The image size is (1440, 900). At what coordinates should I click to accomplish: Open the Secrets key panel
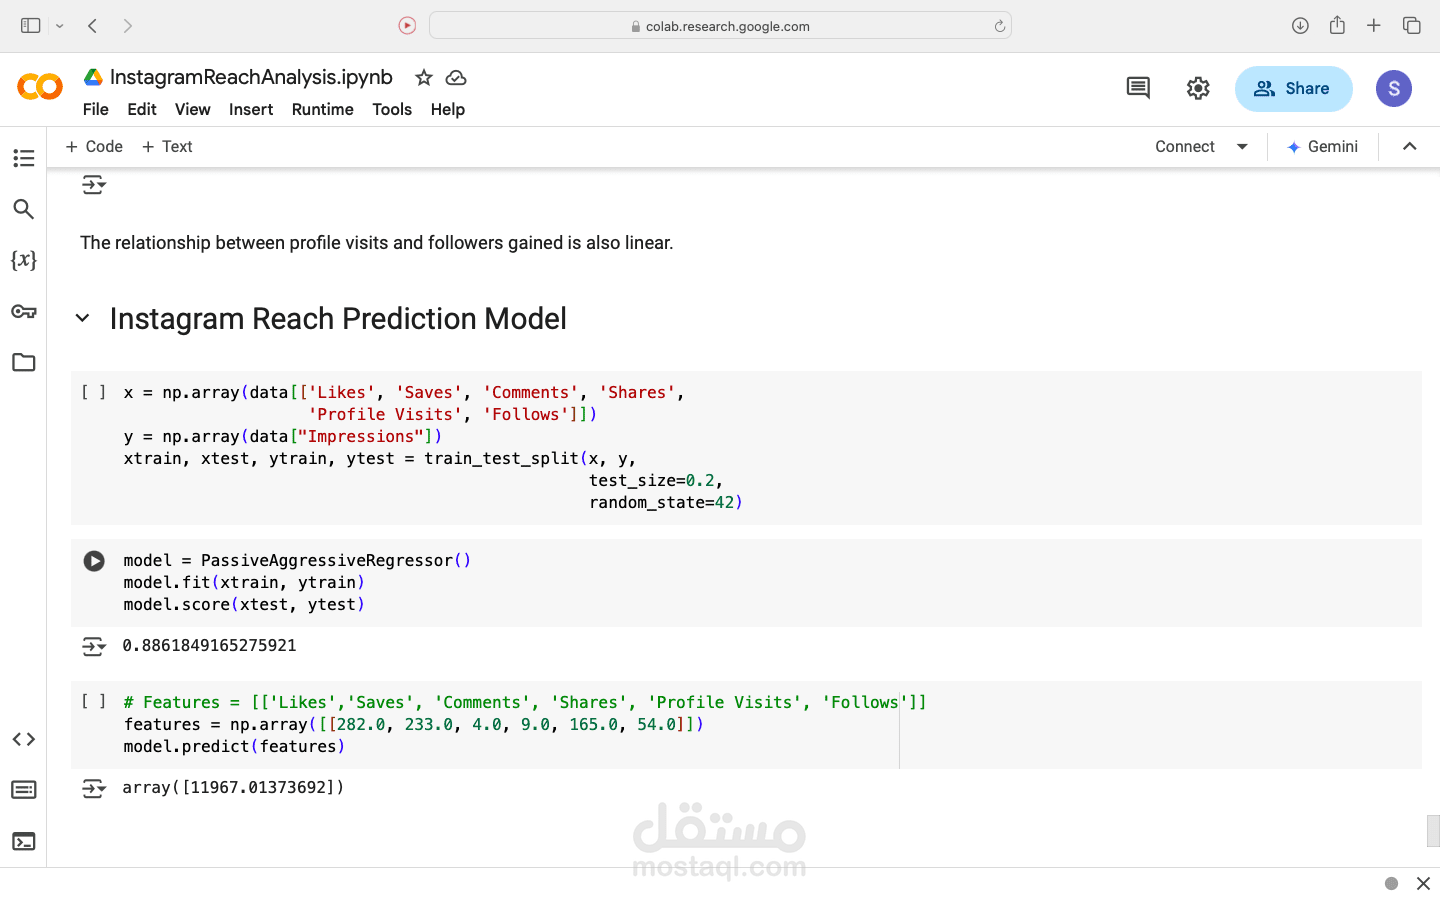tap(24, 311)
